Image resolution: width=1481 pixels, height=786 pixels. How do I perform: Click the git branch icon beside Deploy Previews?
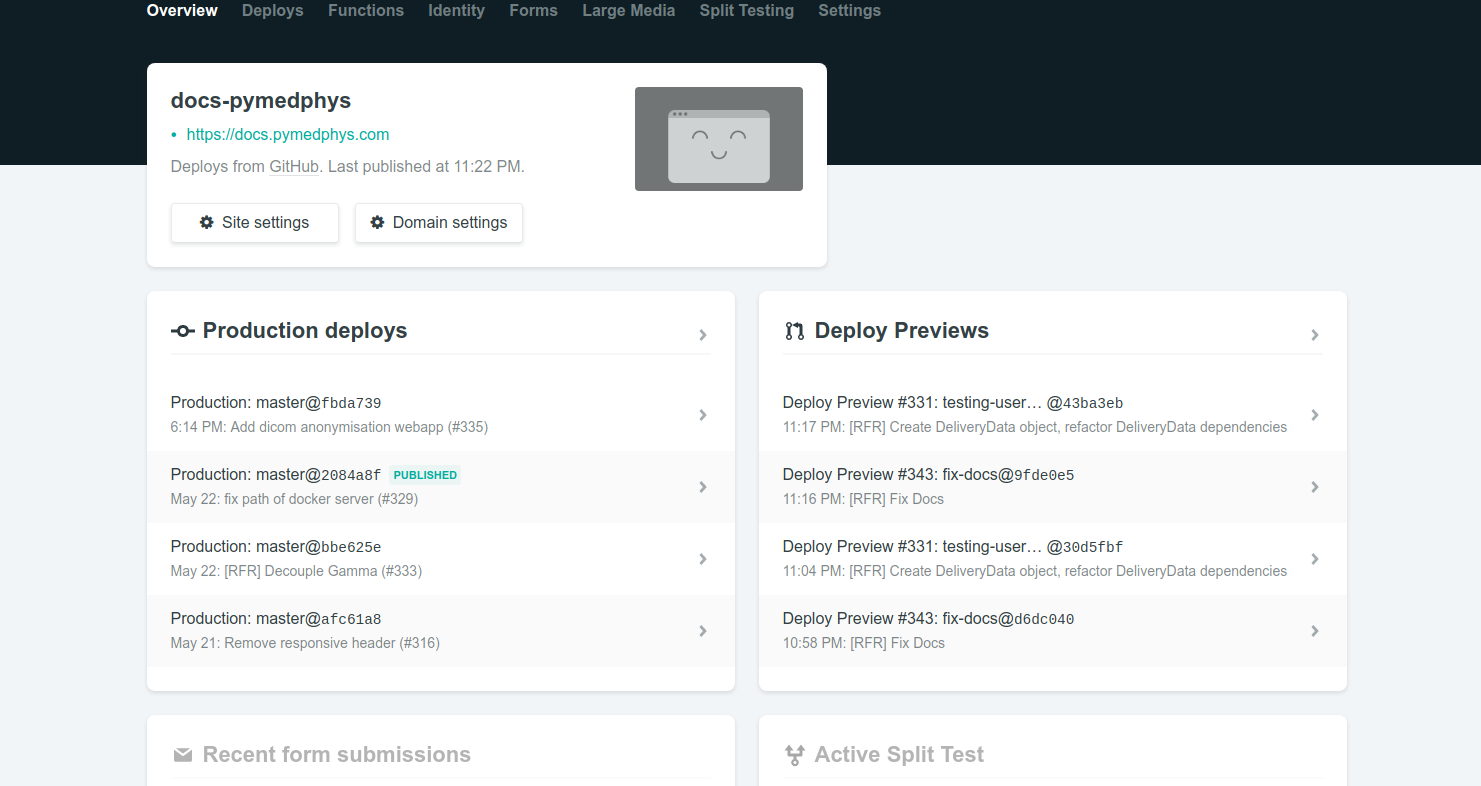tap(795, 330)
